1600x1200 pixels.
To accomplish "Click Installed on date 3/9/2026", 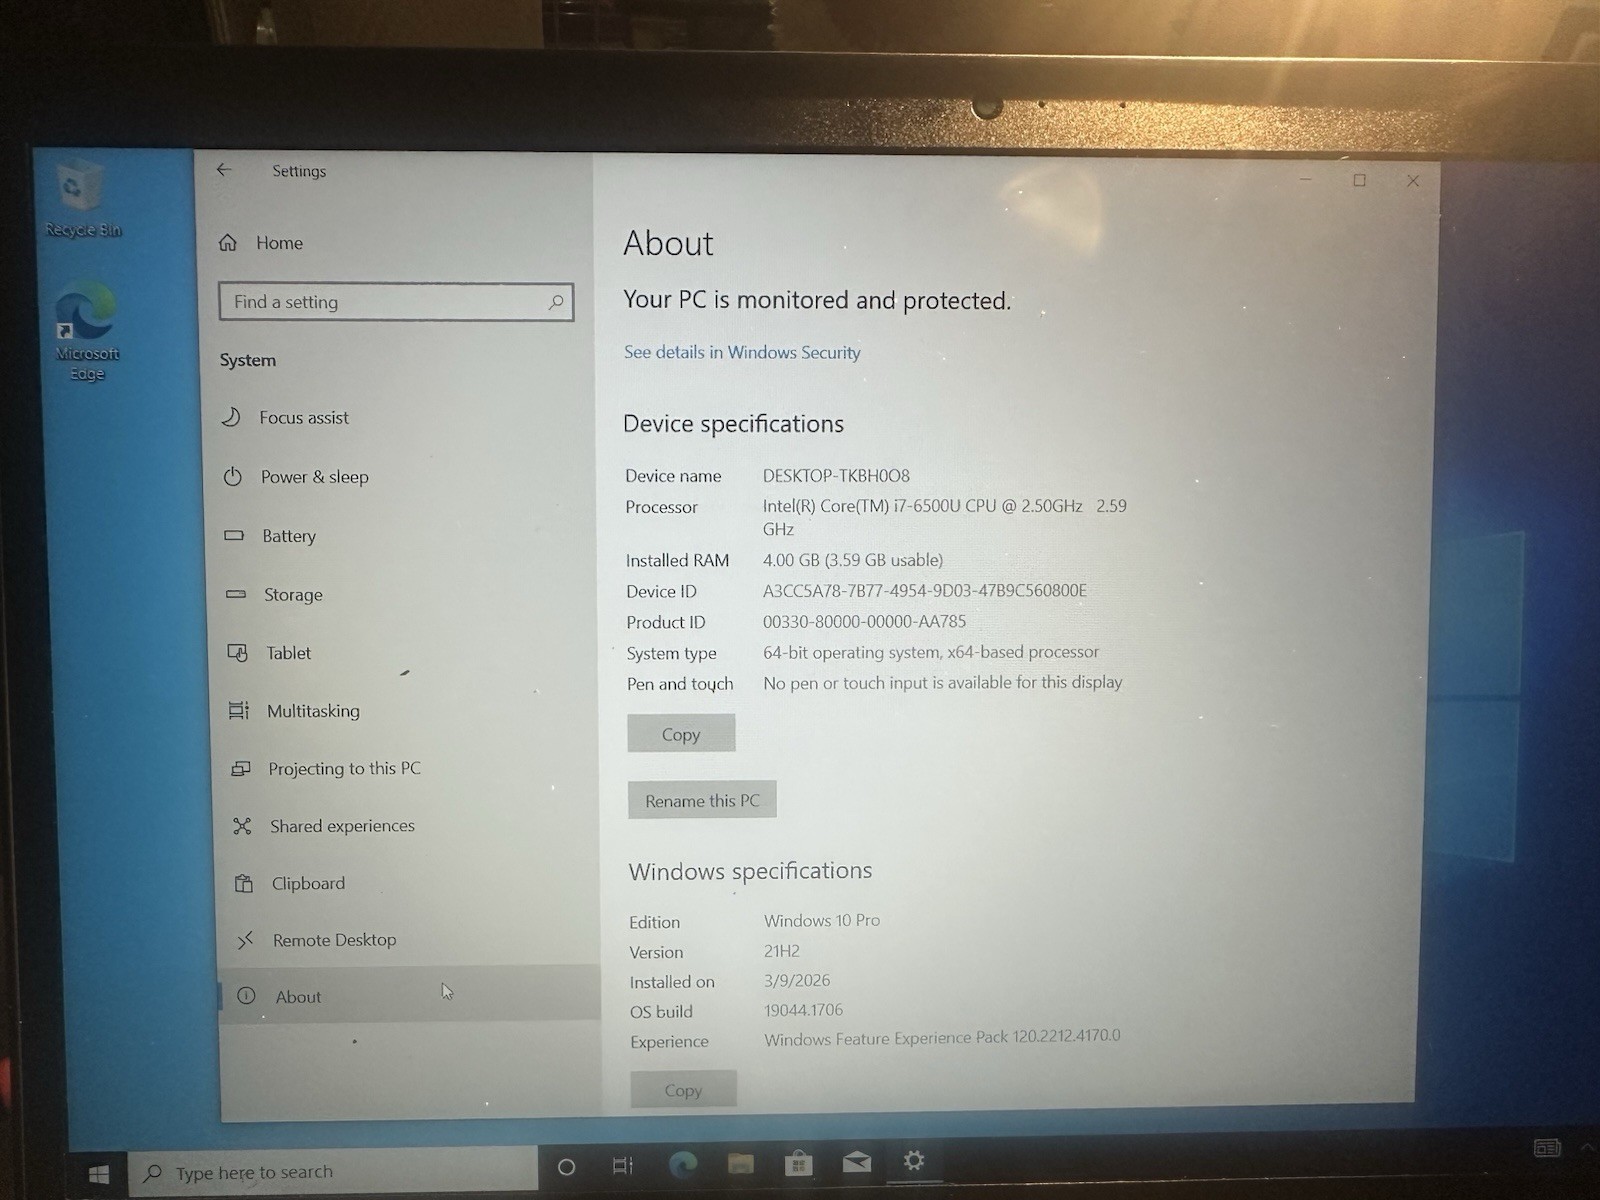I will (x=797, y=980).
